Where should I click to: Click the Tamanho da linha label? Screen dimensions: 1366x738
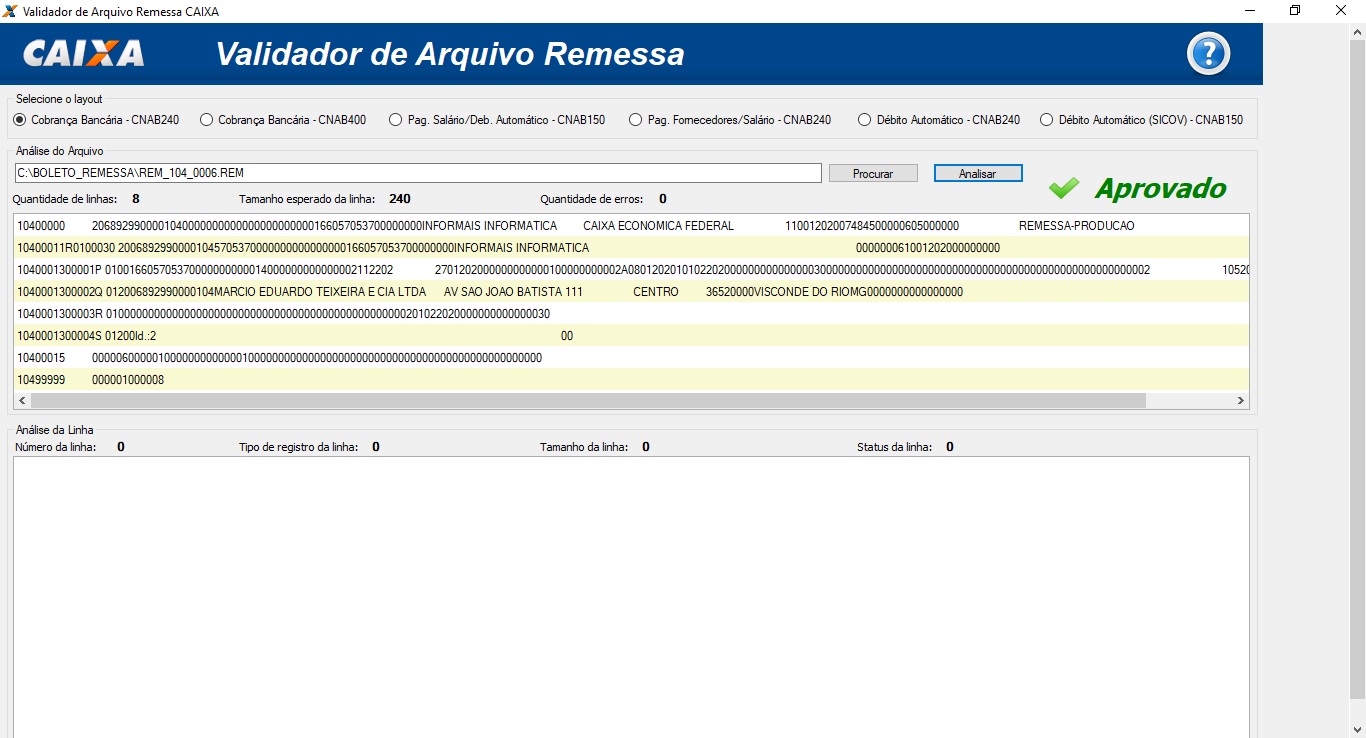(584, 447)
